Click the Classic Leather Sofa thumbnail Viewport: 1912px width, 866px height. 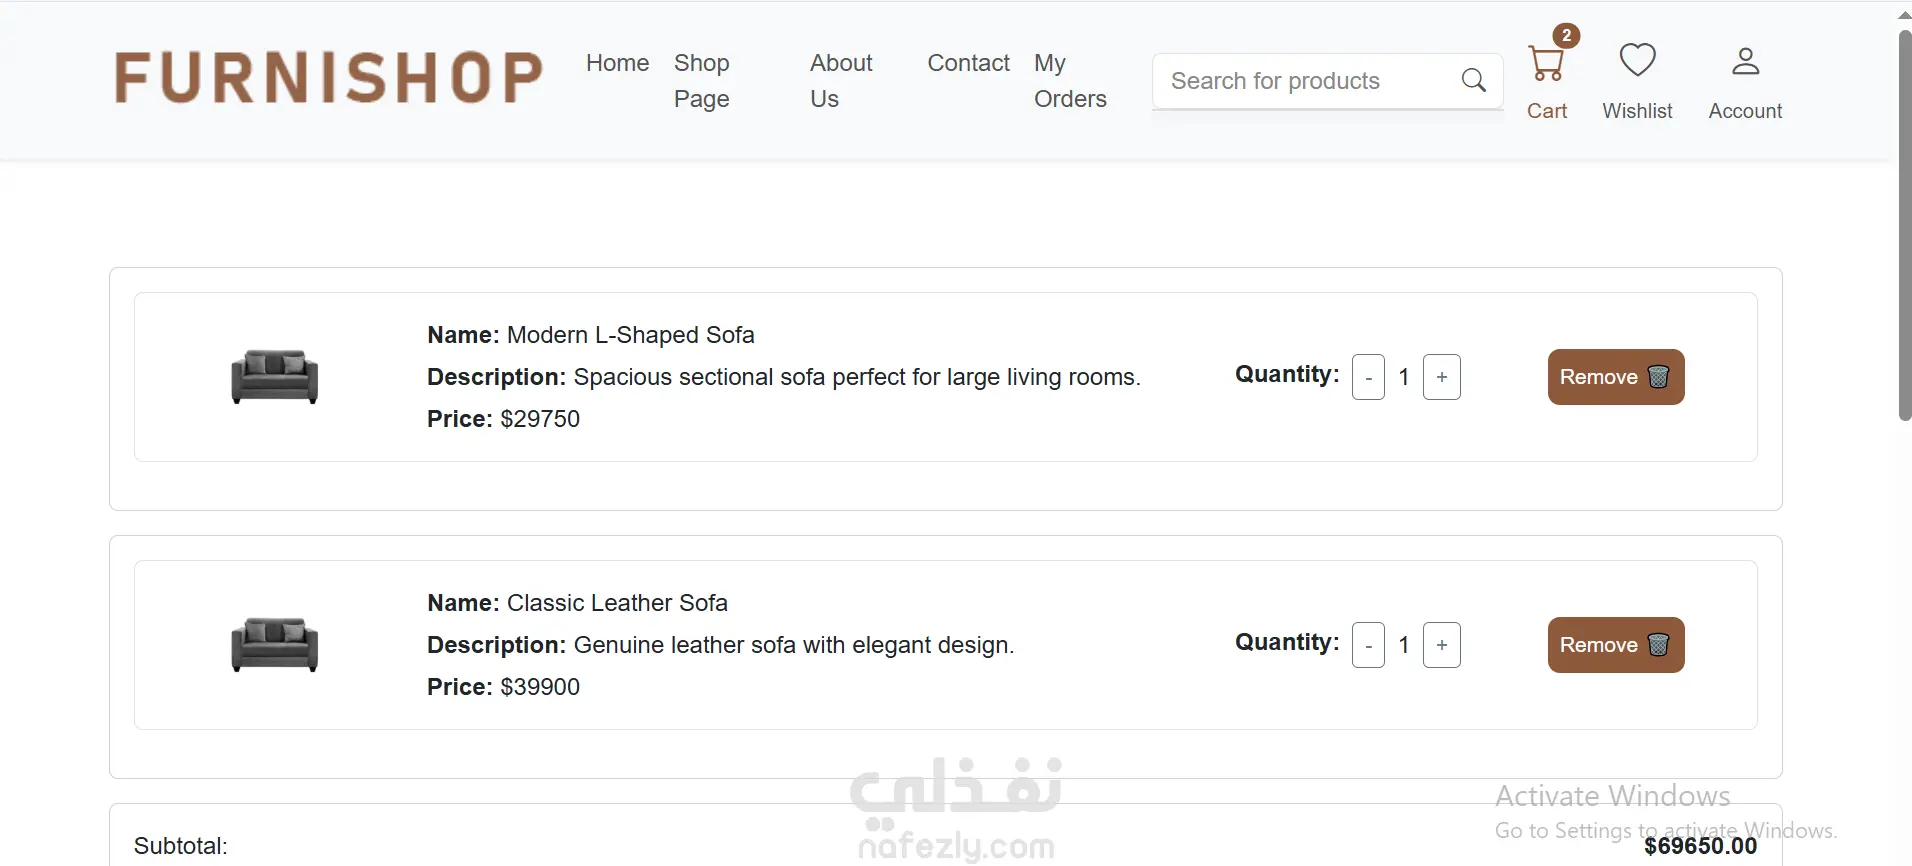275,645
